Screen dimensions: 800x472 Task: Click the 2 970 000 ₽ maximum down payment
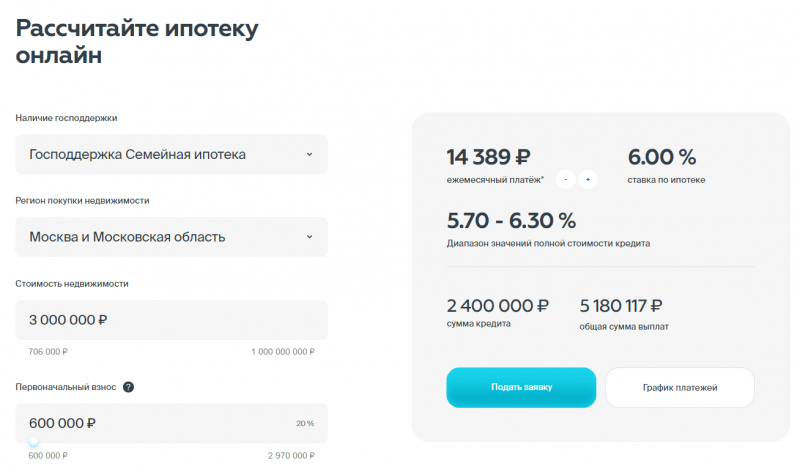(291, 456)
